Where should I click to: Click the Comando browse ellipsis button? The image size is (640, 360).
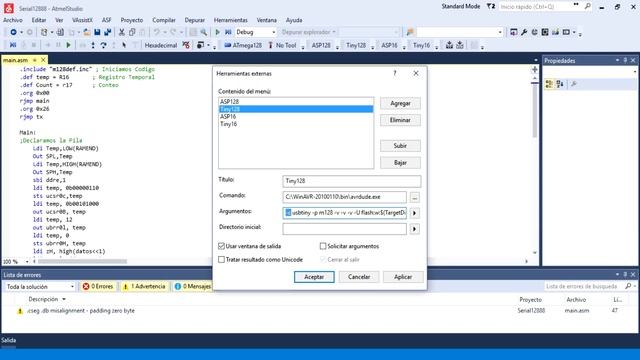click(x=414, y=197)
